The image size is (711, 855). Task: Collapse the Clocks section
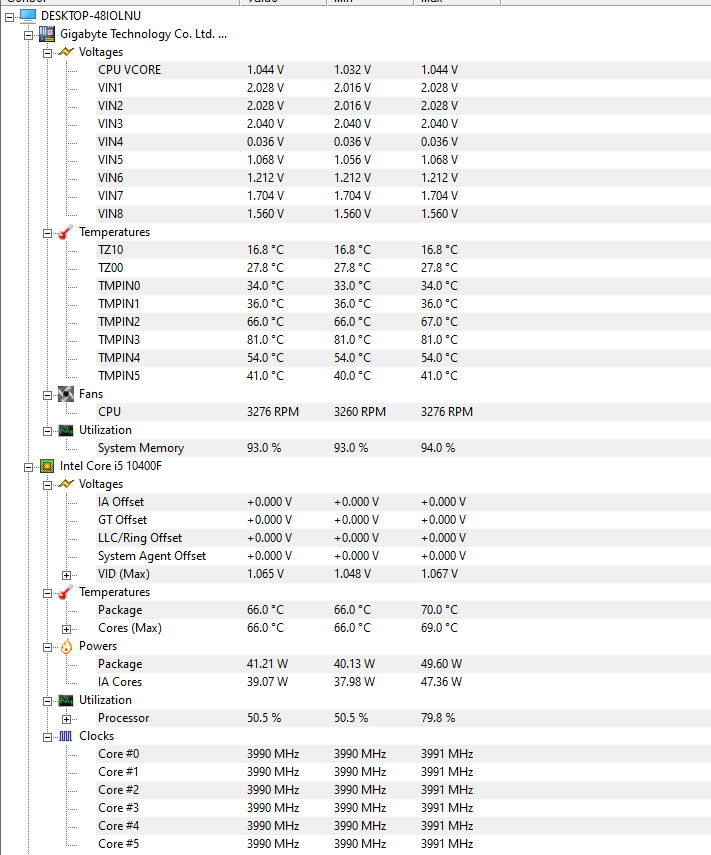[47, 737]
